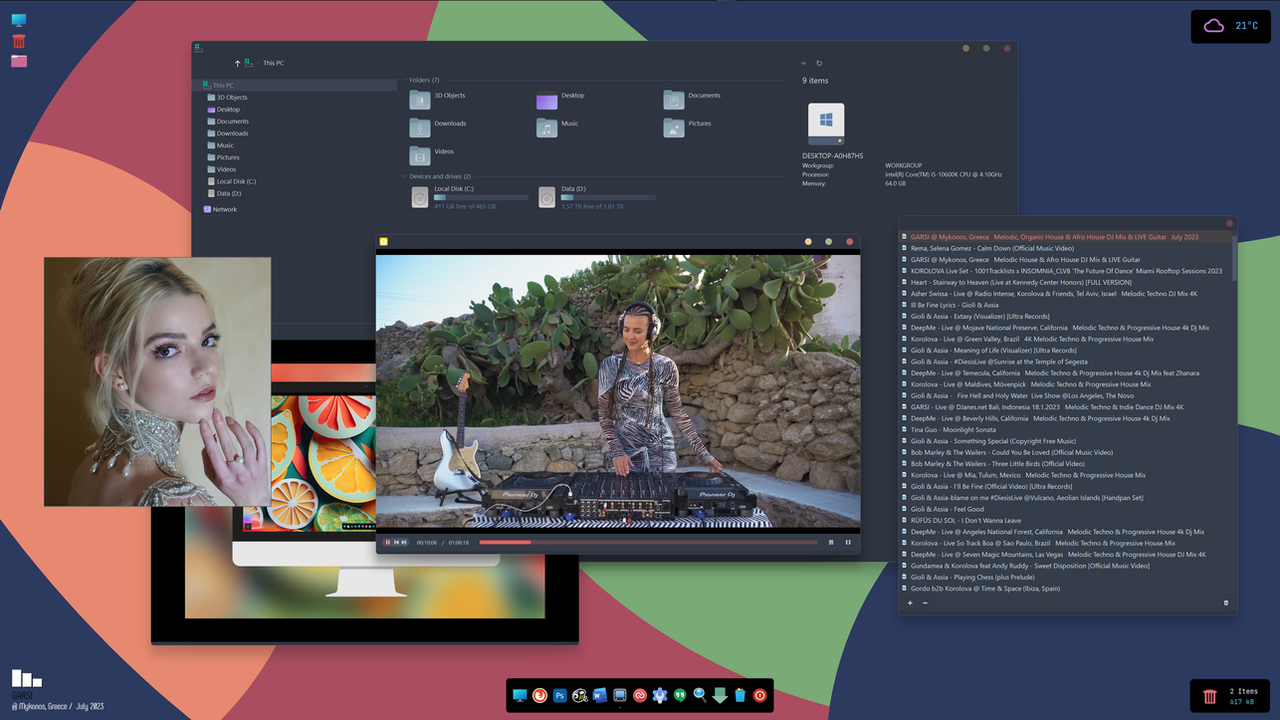Click the DESKTOP-A0H87HS computer icon in details pane
This screenshot has height=720, width=1280.
(x=826, y=124)
